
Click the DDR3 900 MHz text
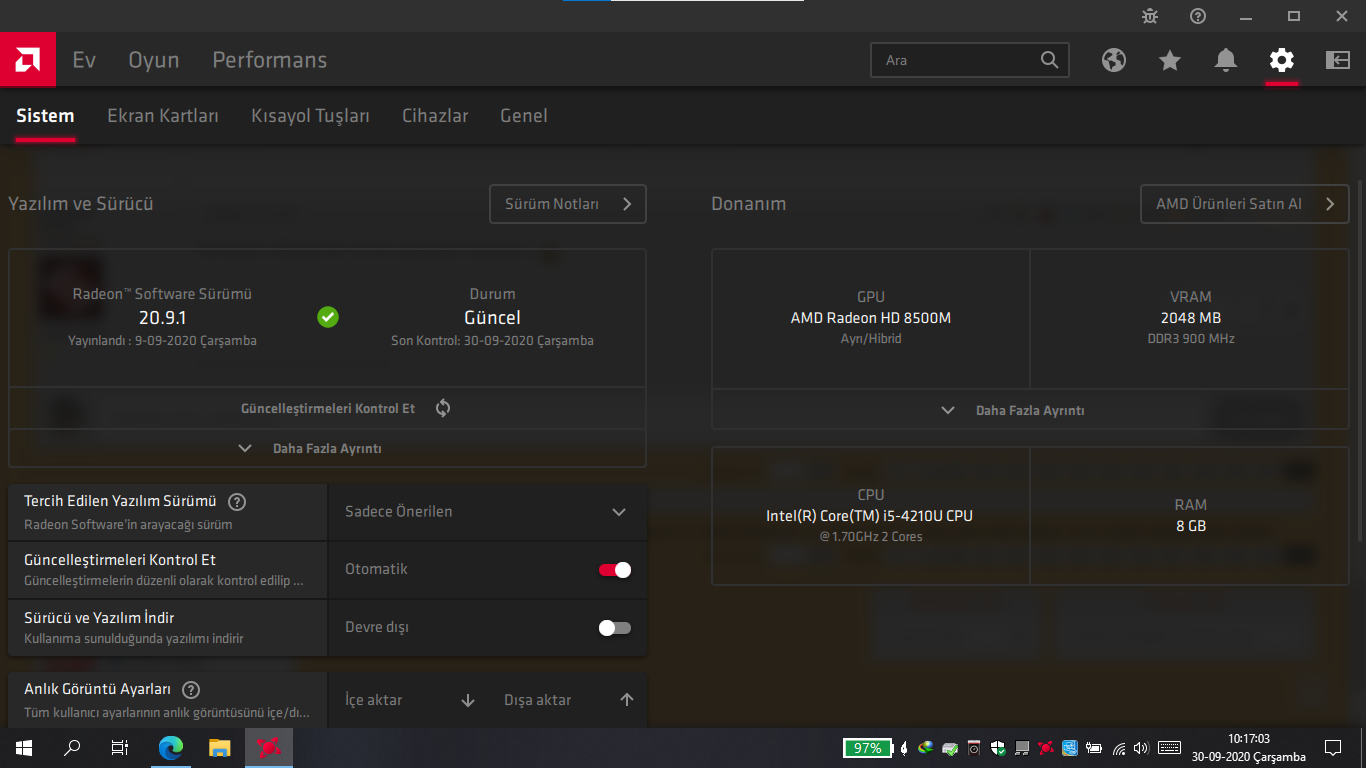point(1191,339)
